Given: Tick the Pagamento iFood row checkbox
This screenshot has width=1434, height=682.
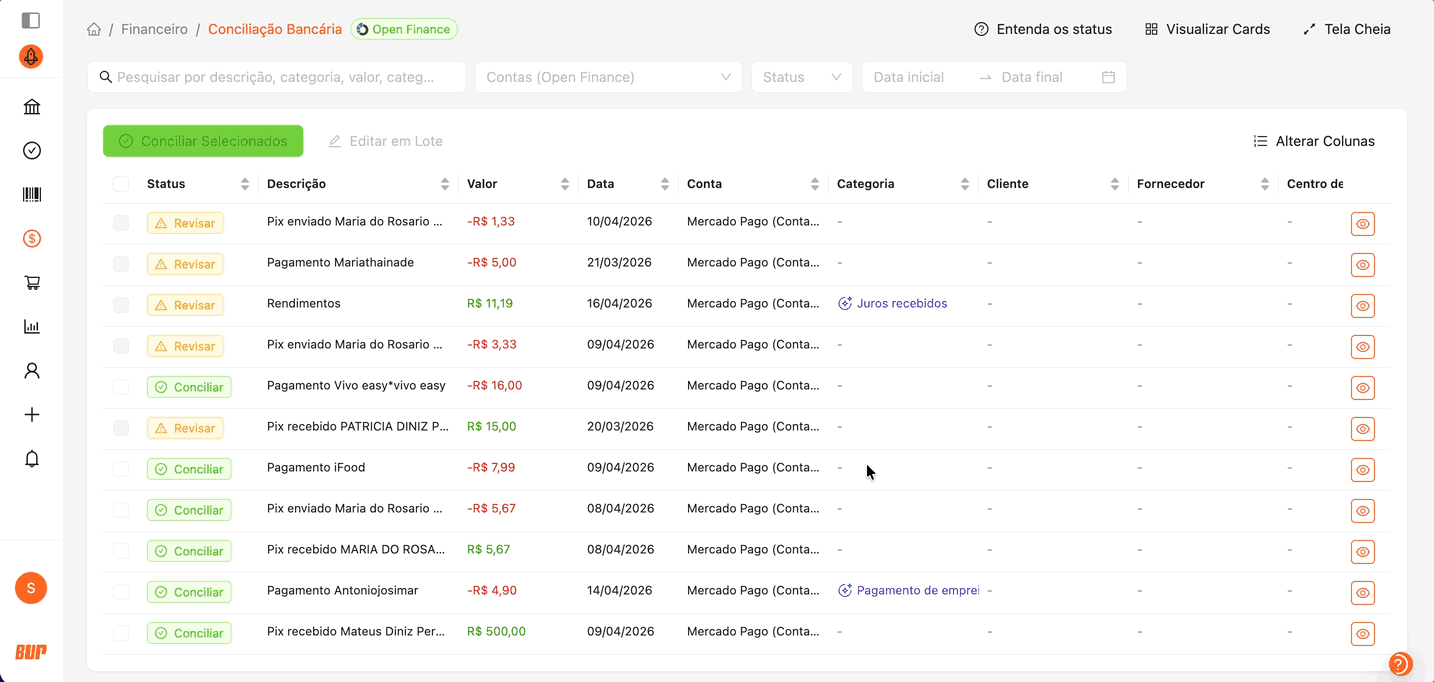Looking at the screenshot, I should click(x=121, y=469).
